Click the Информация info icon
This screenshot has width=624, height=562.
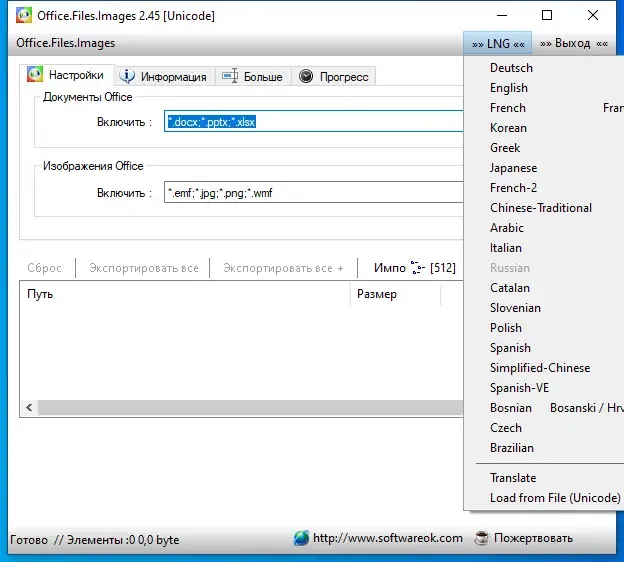tap(127, 76)
